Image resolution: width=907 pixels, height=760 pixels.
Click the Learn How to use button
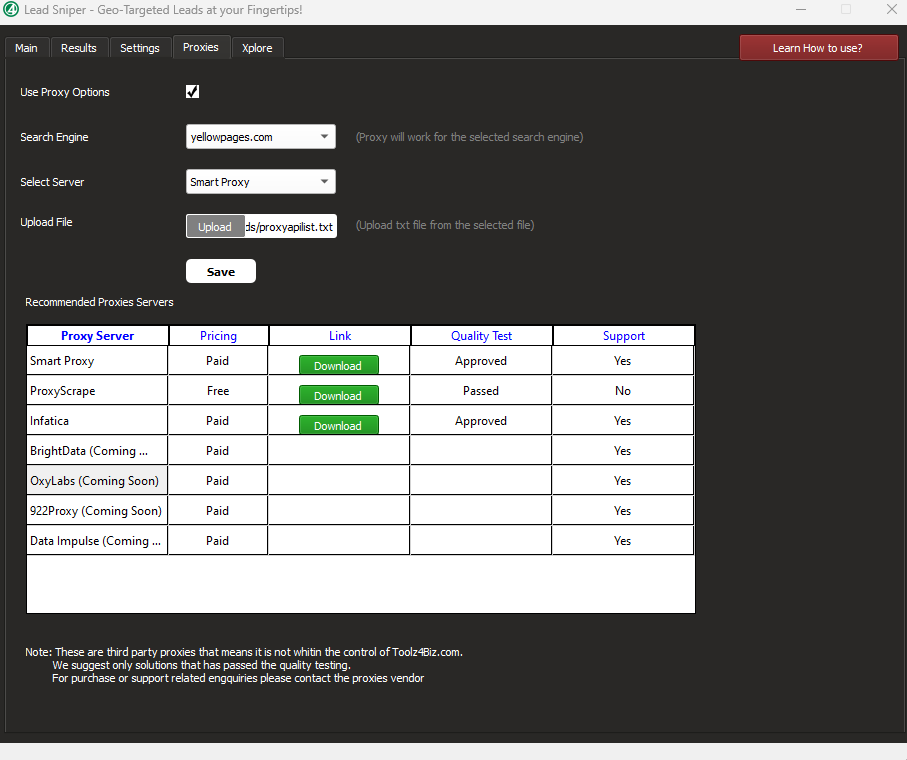(x=818, y=48)
